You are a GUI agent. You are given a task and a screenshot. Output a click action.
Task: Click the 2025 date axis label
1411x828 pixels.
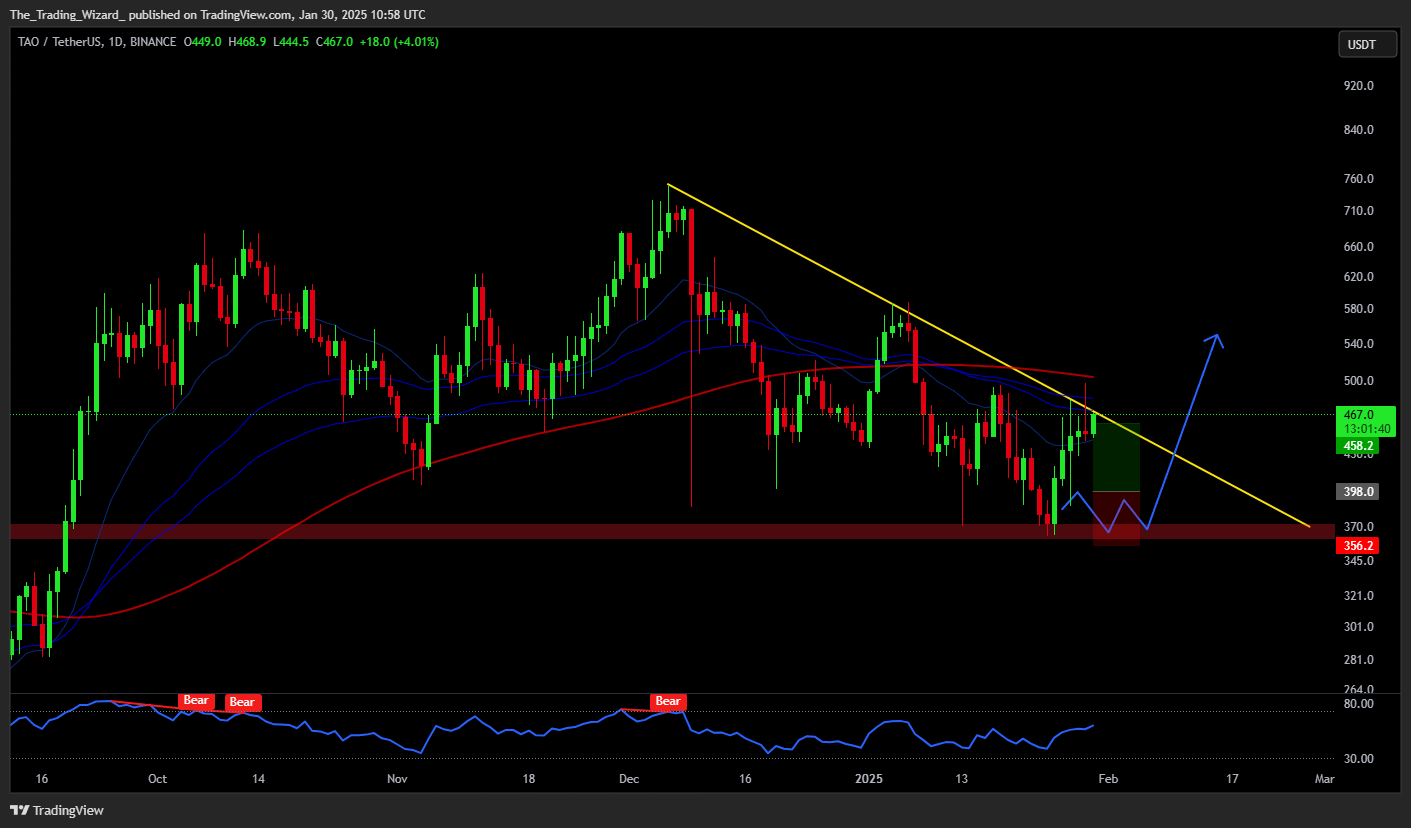868,779
